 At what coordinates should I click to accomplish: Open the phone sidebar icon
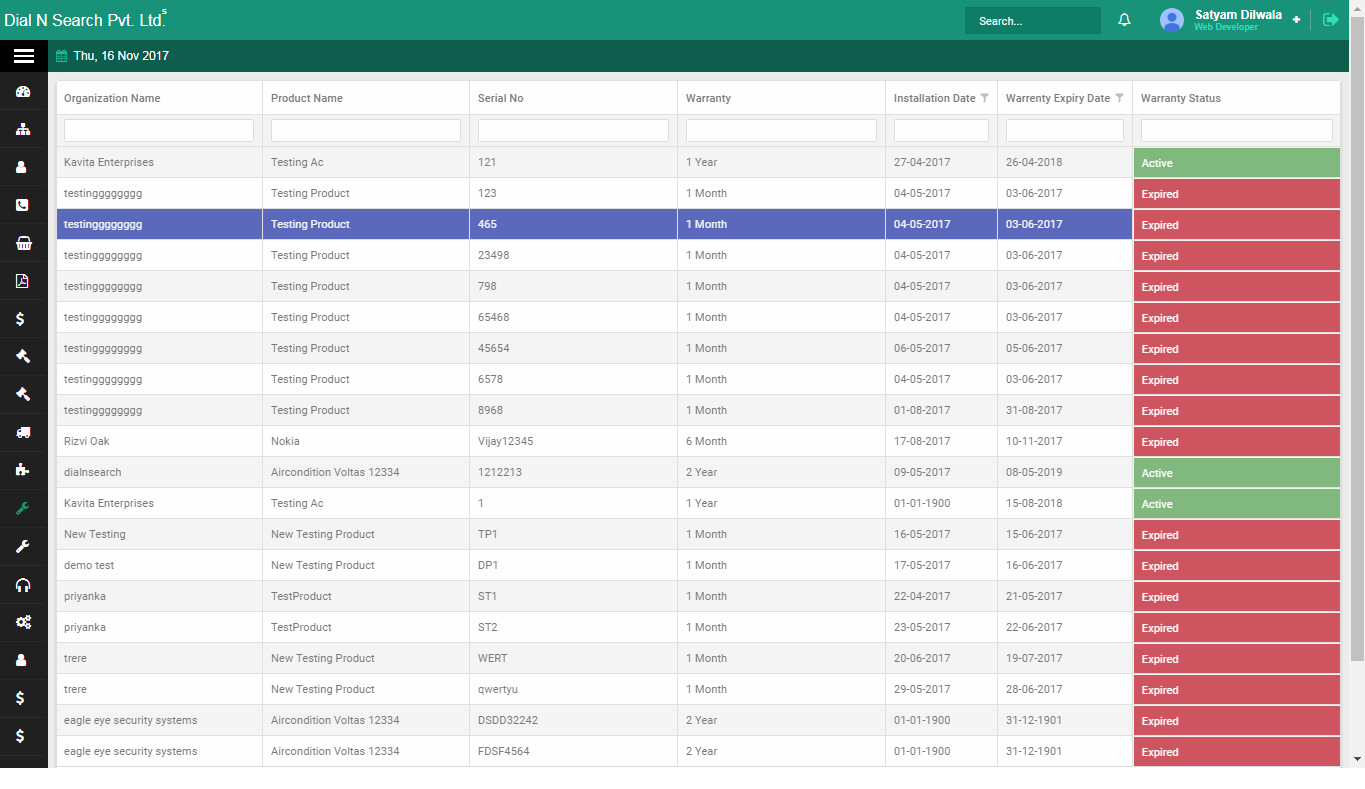point(23,205)
